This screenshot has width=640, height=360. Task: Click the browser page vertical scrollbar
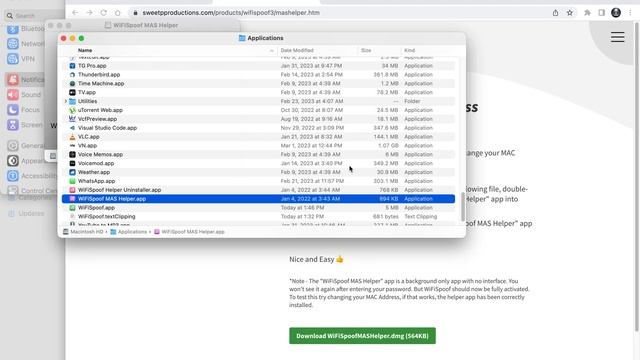(636, 176)
